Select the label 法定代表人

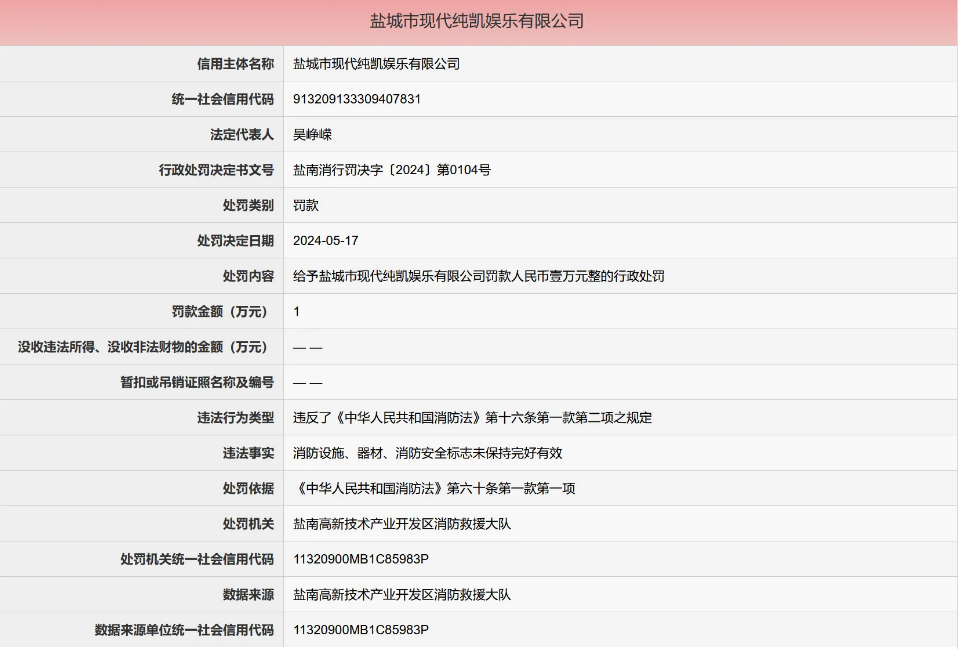[x=242, y=134]
